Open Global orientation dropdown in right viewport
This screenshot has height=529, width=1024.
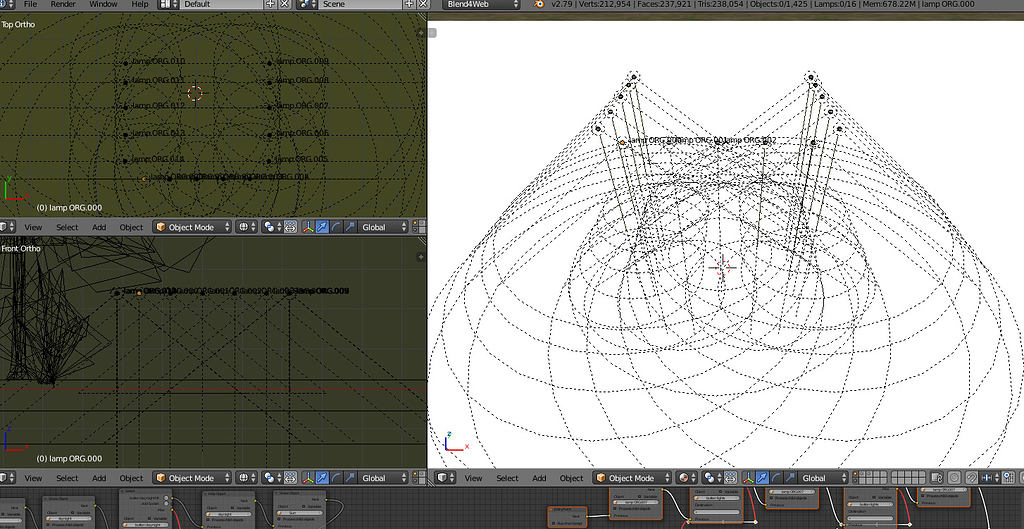click(x=824, y=478)
